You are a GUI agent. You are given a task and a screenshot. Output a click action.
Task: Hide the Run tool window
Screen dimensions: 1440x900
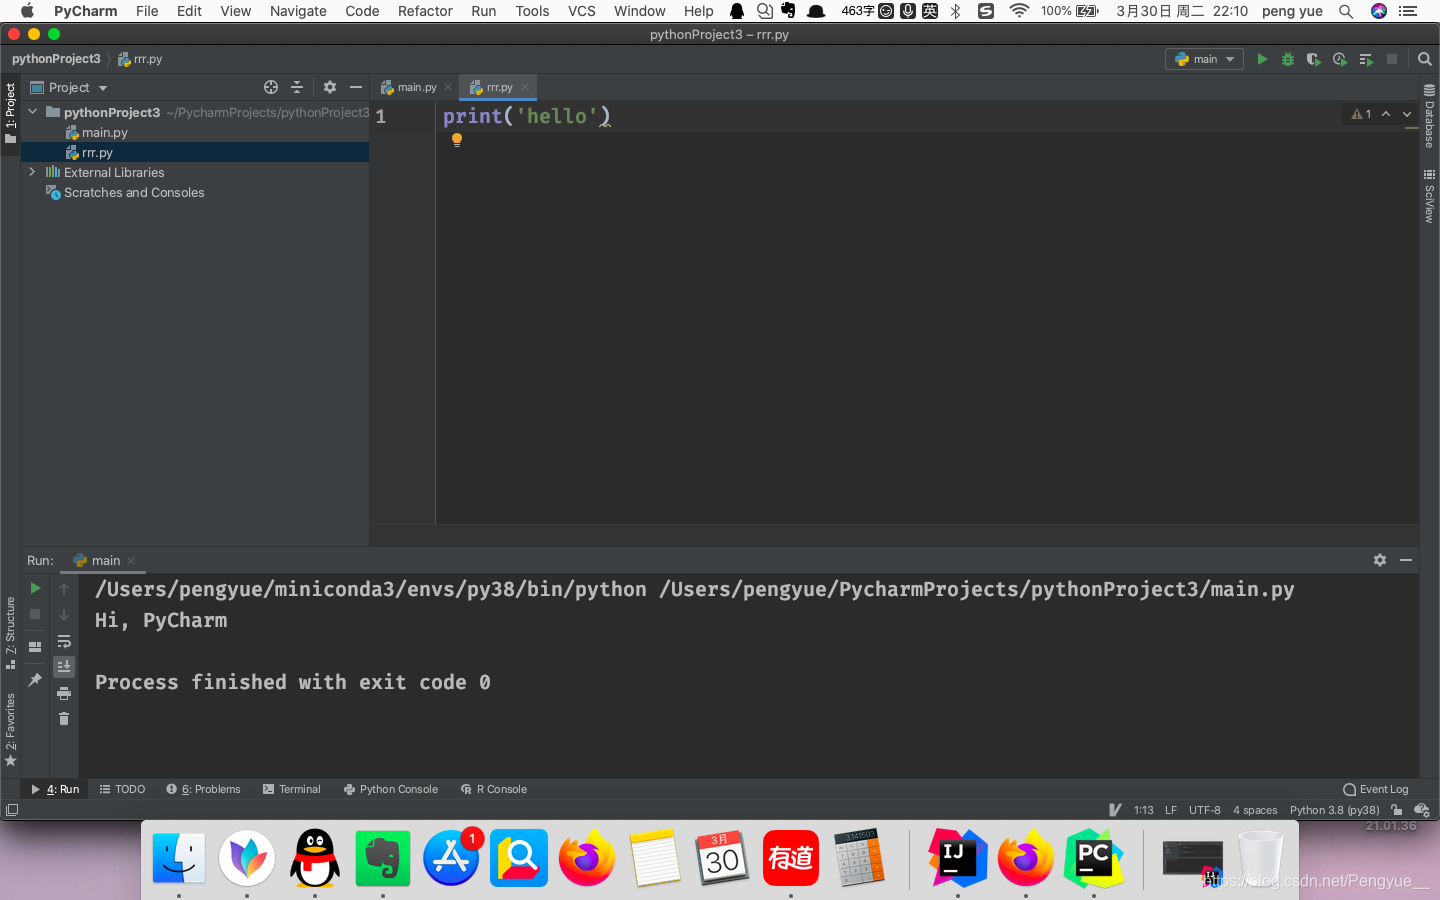pos(1406,560)
